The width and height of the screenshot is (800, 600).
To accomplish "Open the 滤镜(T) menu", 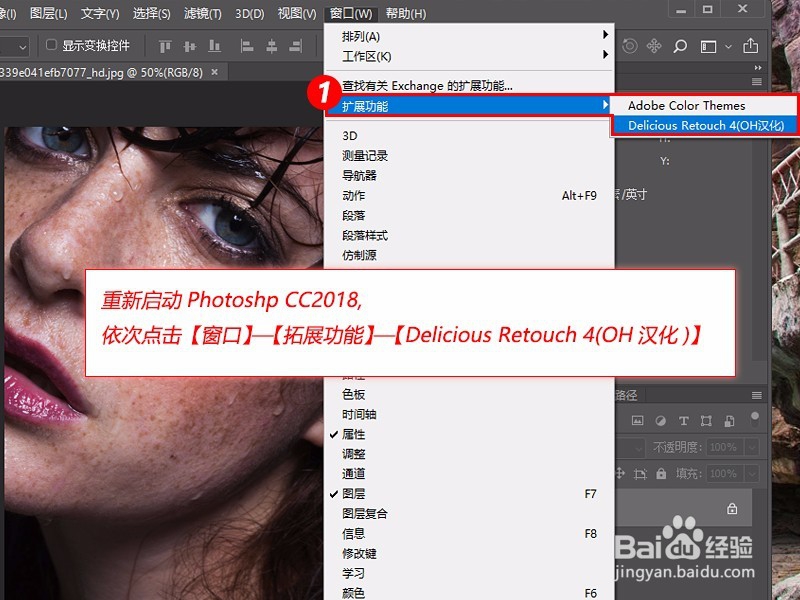I will tap(203, 13).
